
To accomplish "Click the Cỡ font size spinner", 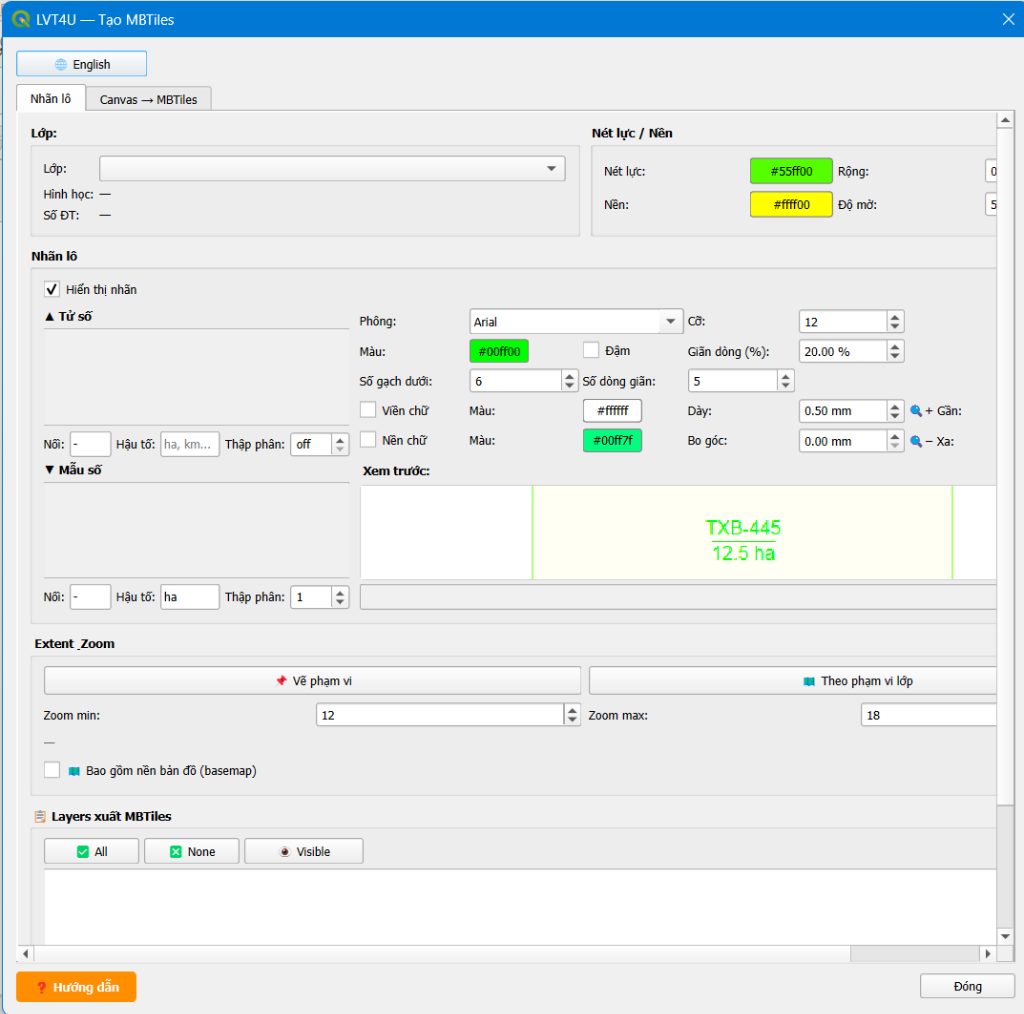I will point(851,321).
